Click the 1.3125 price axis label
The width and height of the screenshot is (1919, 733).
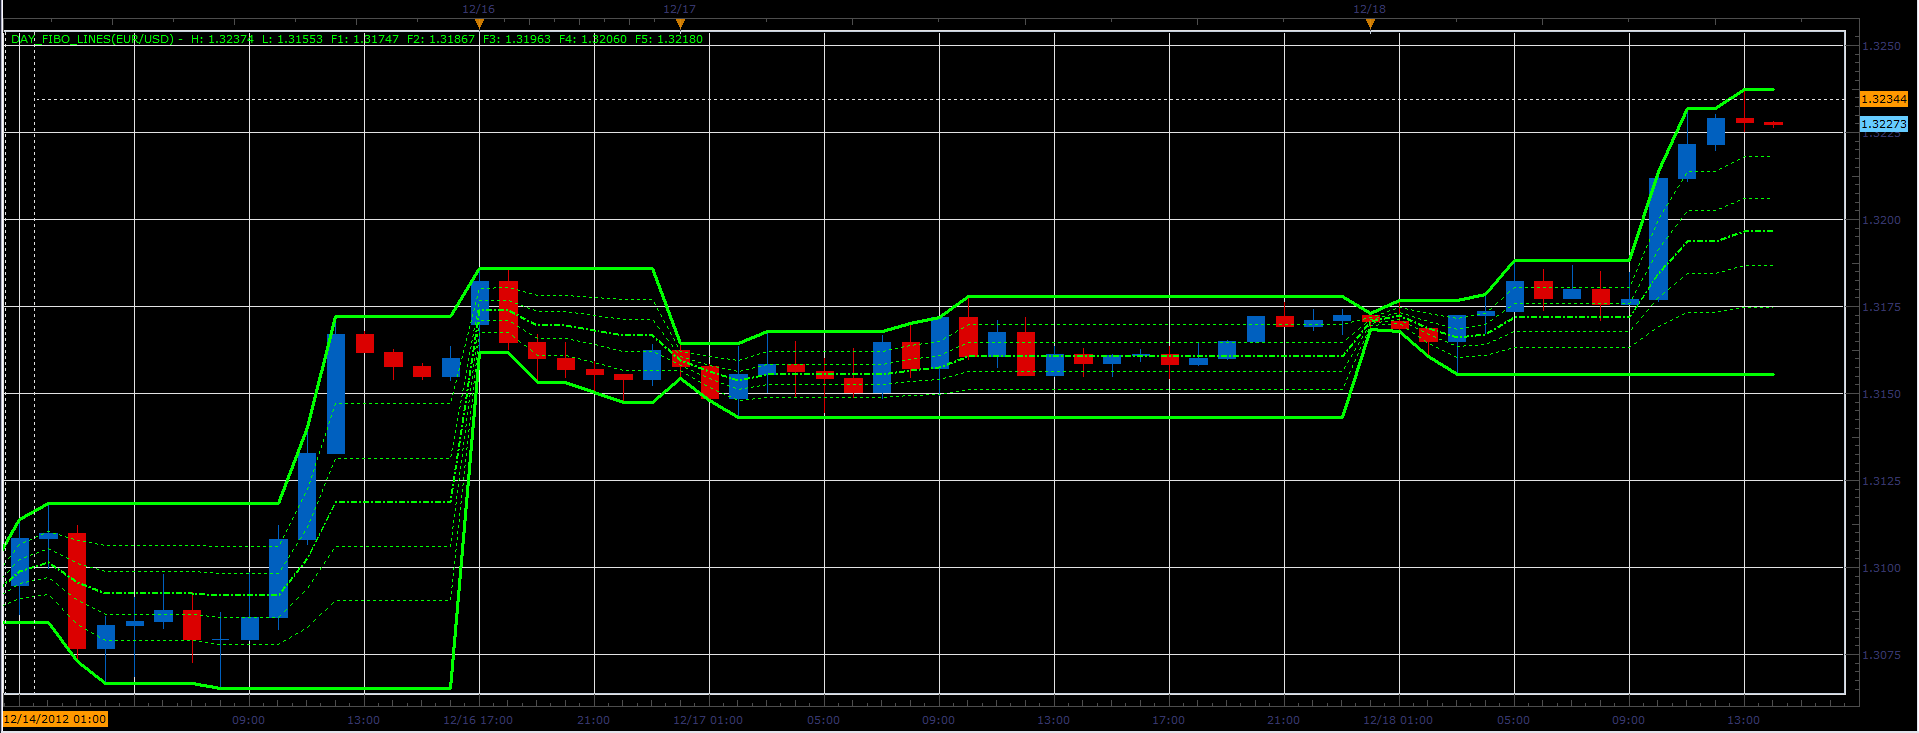[x=1881, y=481]
